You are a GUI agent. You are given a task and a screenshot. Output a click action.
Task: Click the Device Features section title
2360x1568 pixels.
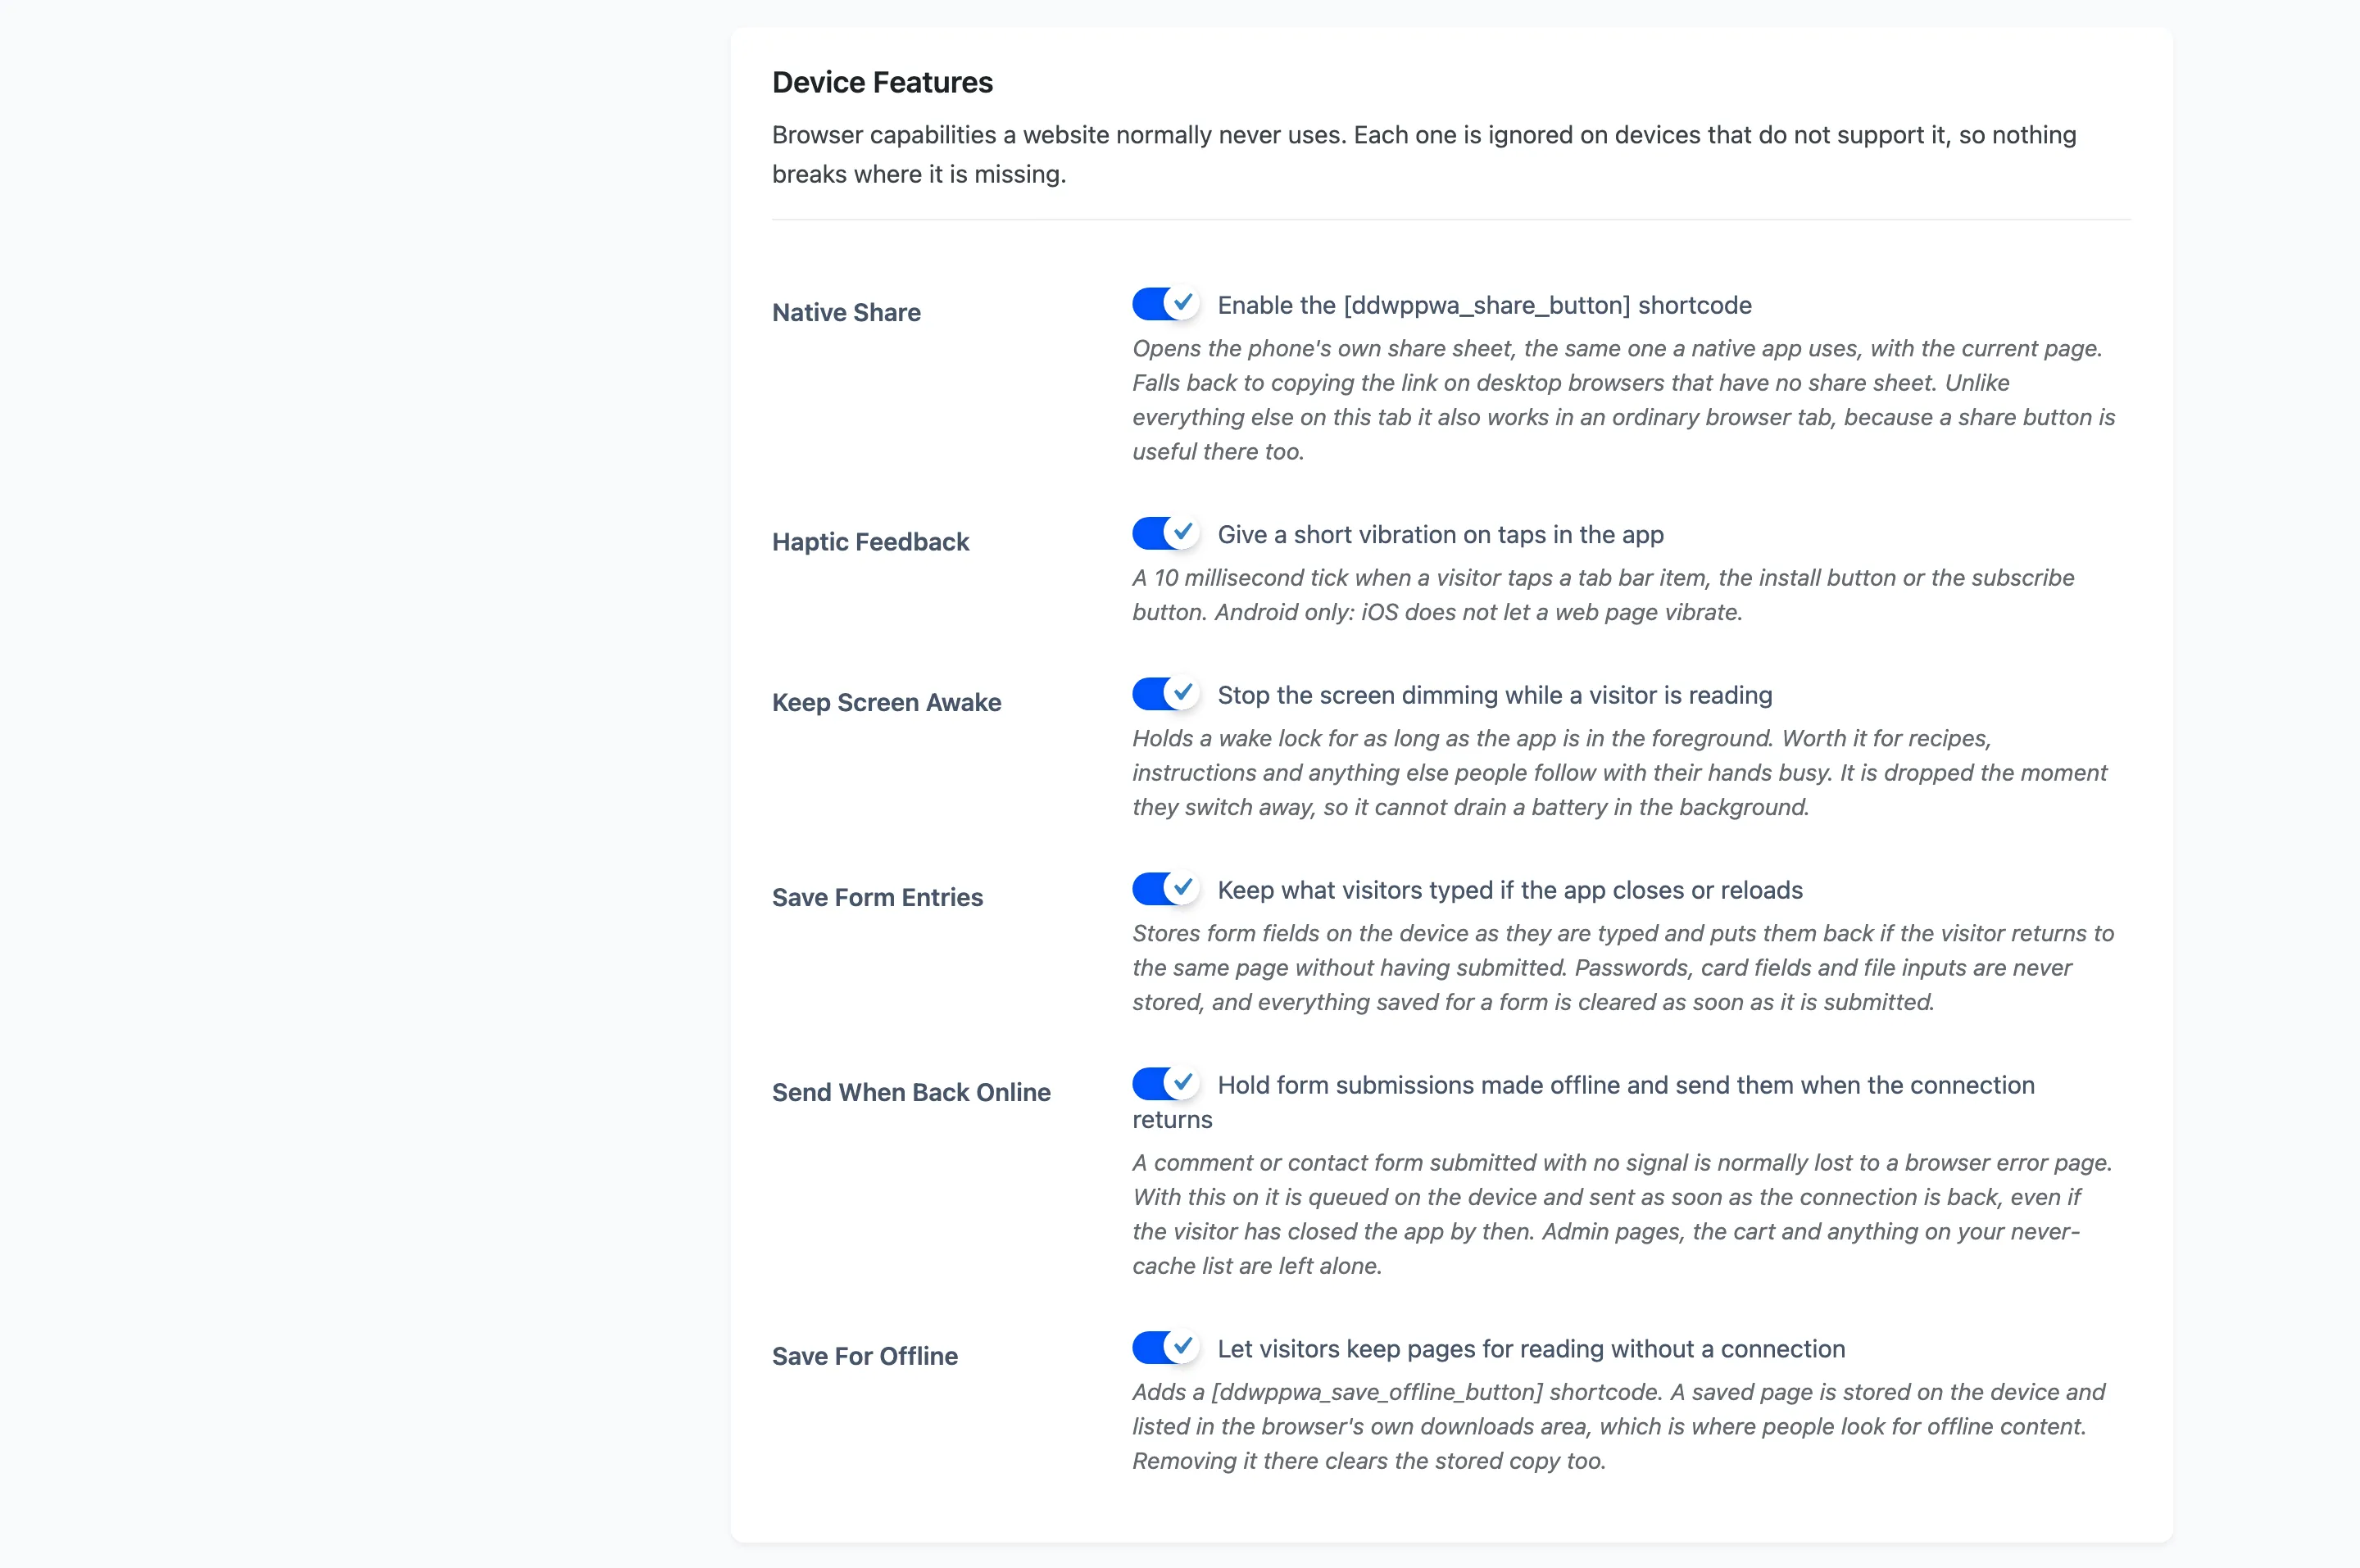click(882, 82)
